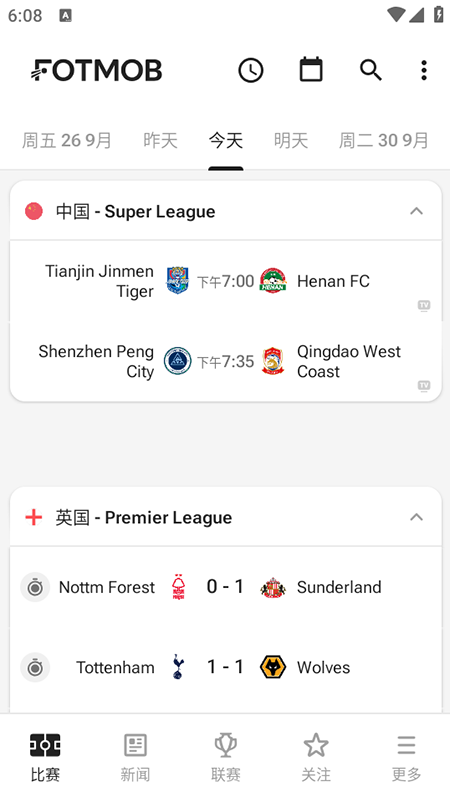The width and height of the screenshot is (450, 802).
Task: Open the 联赛 trophy tab
Action: pyautogui.click(x=226, y=758)
